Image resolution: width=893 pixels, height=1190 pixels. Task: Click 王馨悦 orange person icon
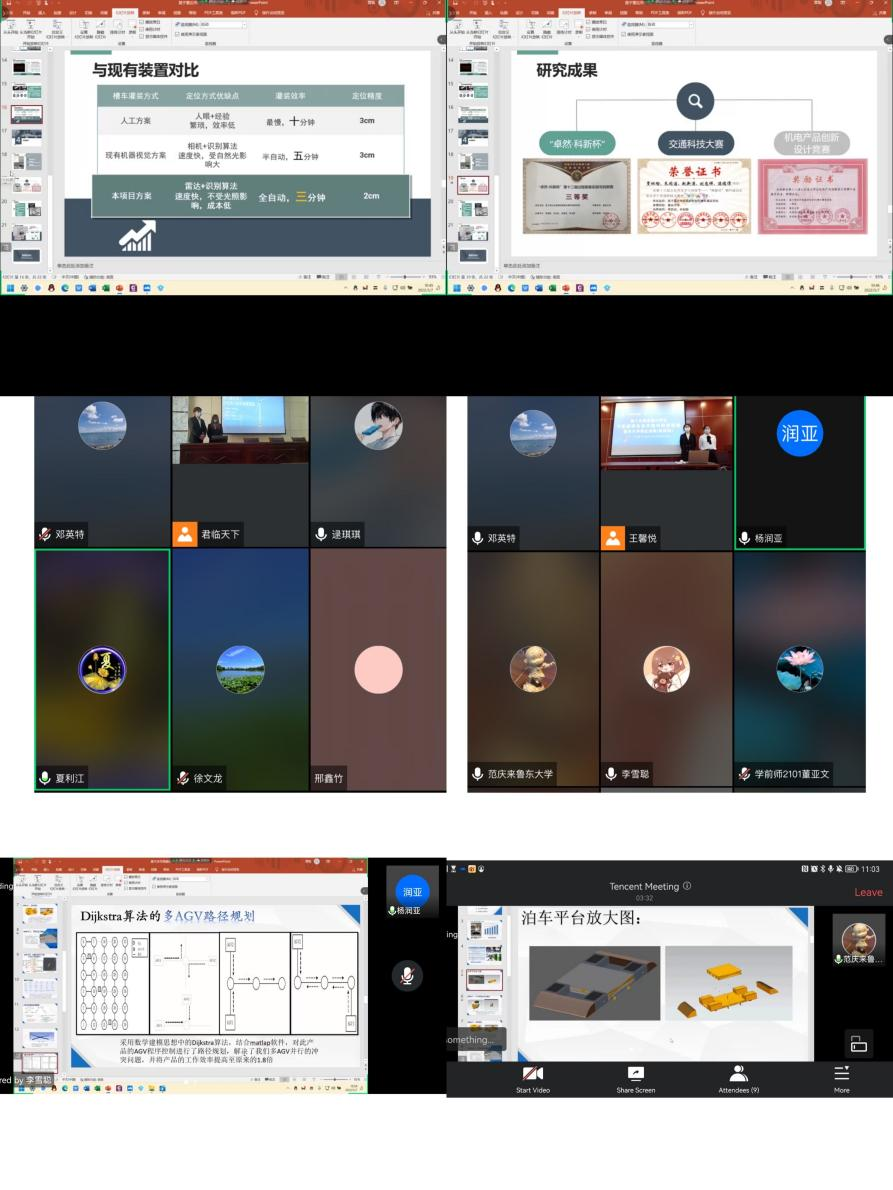[x=613, y=538]
